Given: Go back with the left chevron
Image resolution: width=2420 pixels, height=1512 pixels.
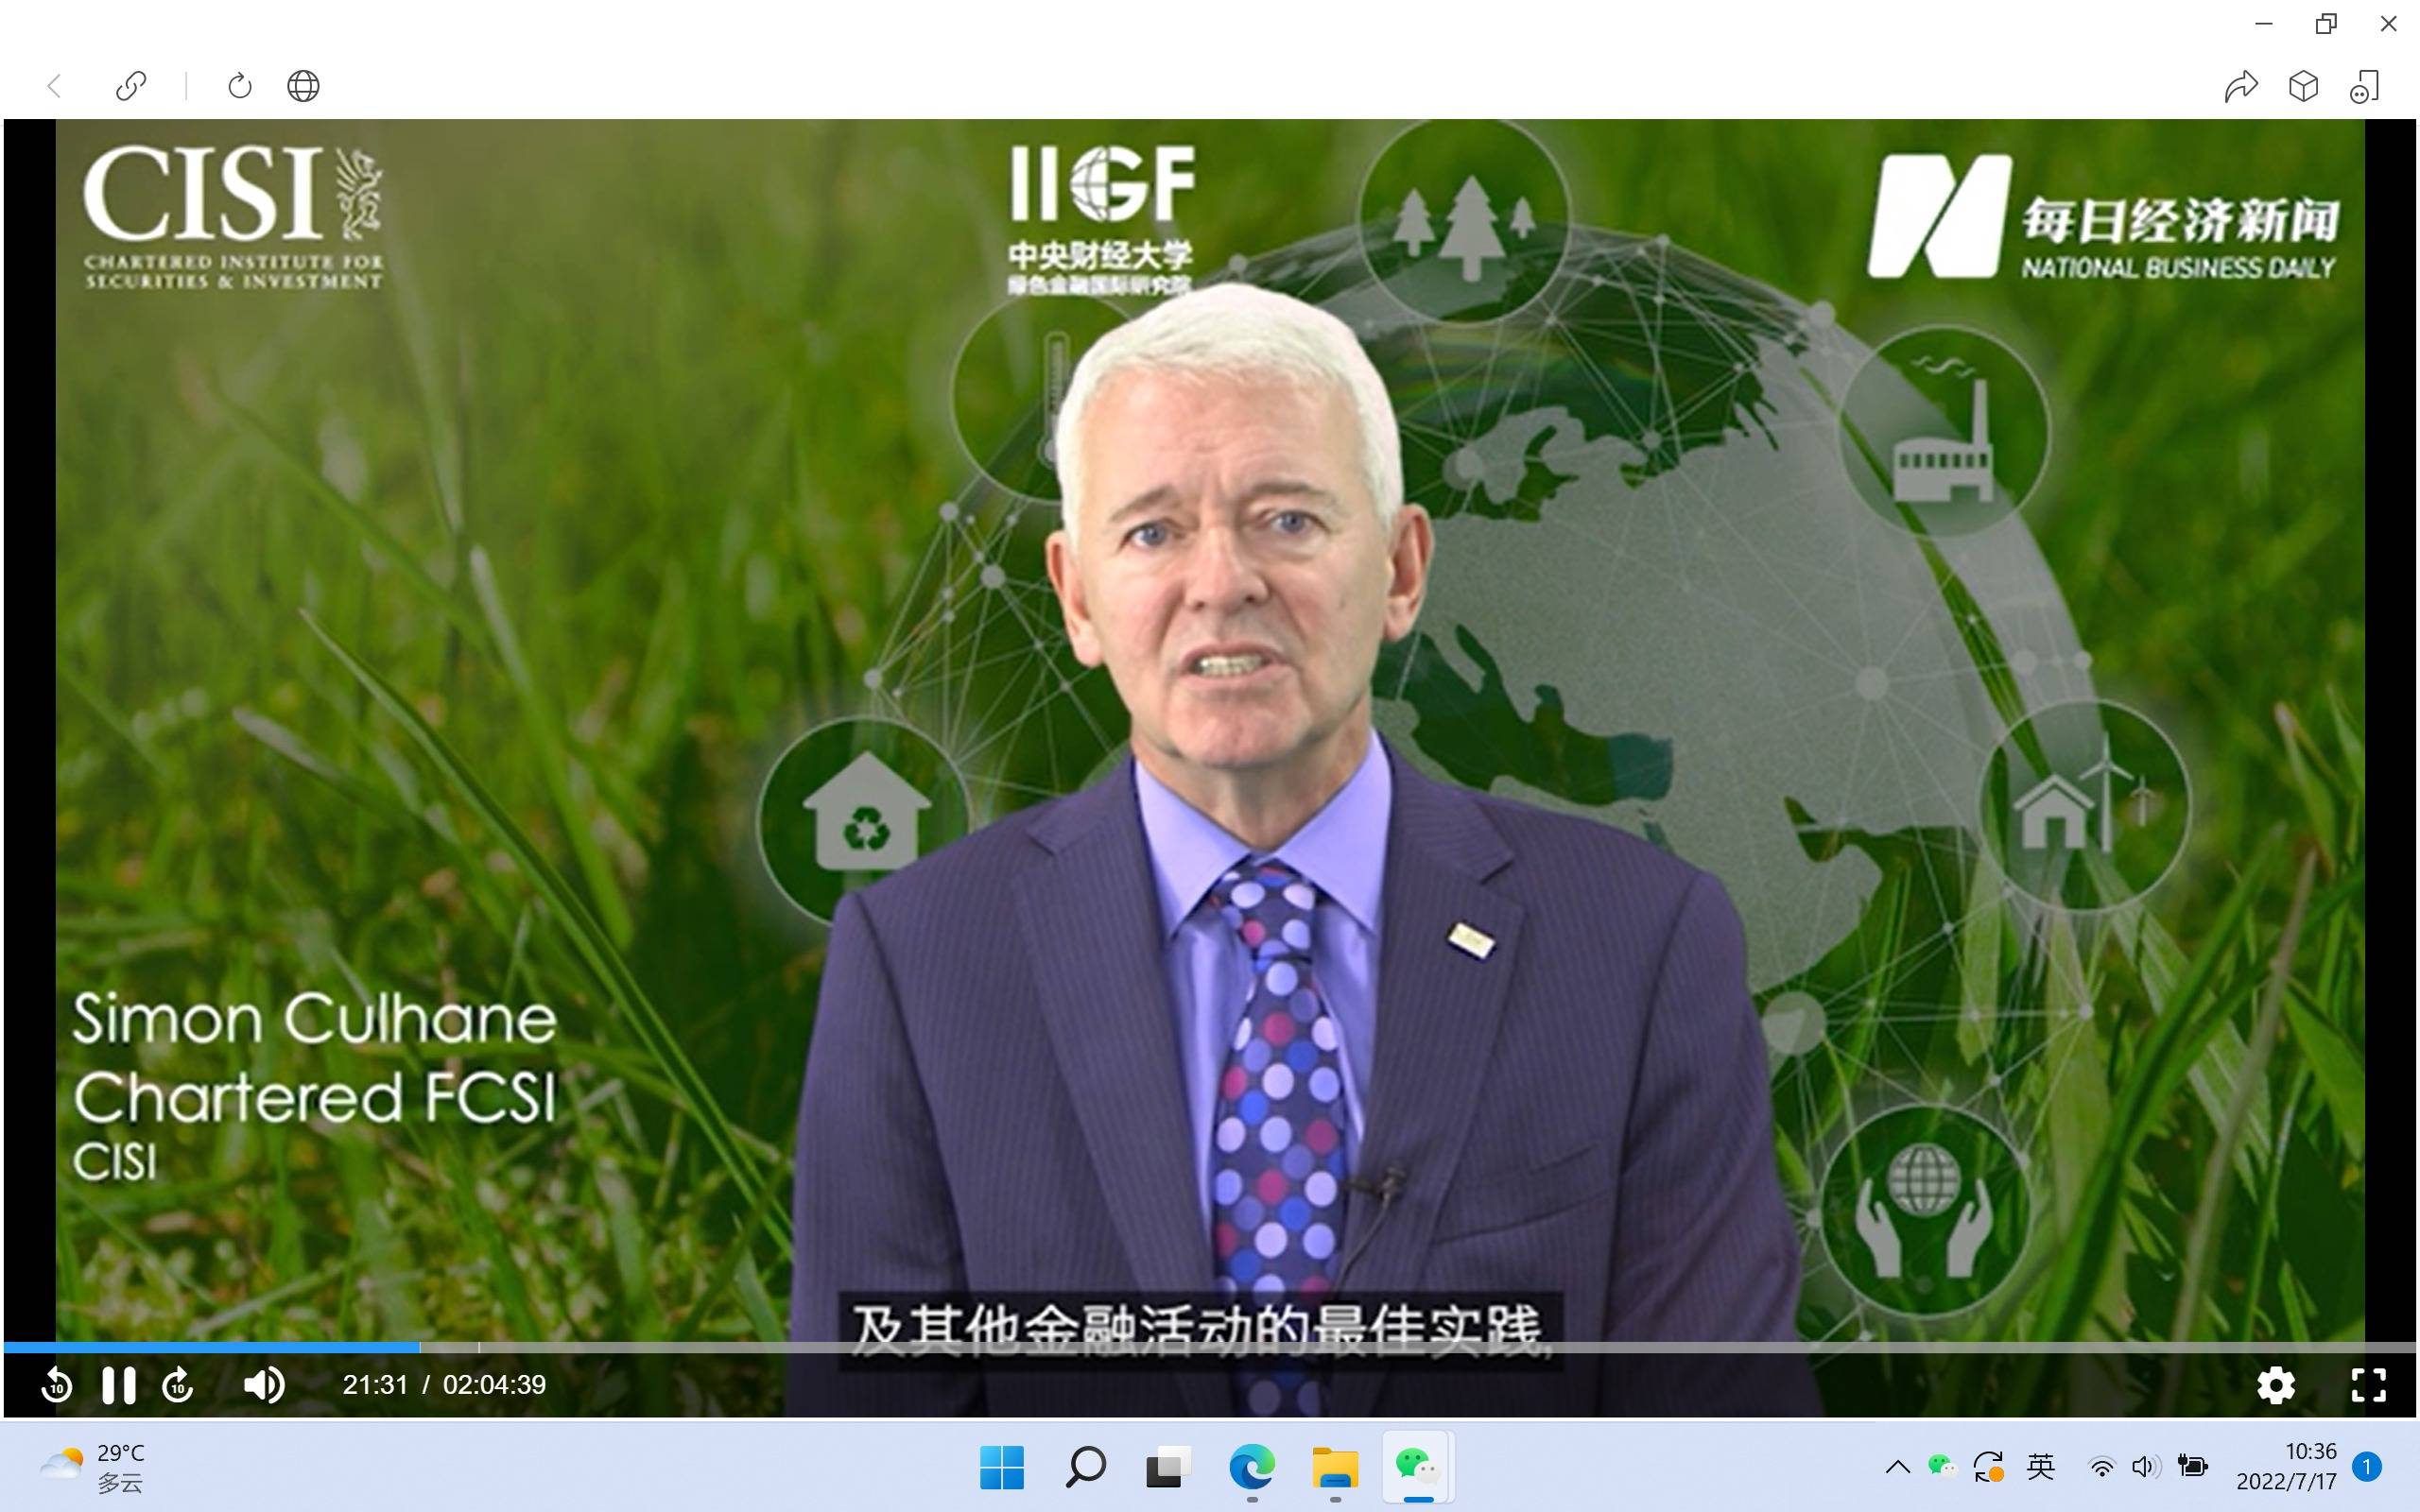Looking at the screenshot, I should coord(55,86).
